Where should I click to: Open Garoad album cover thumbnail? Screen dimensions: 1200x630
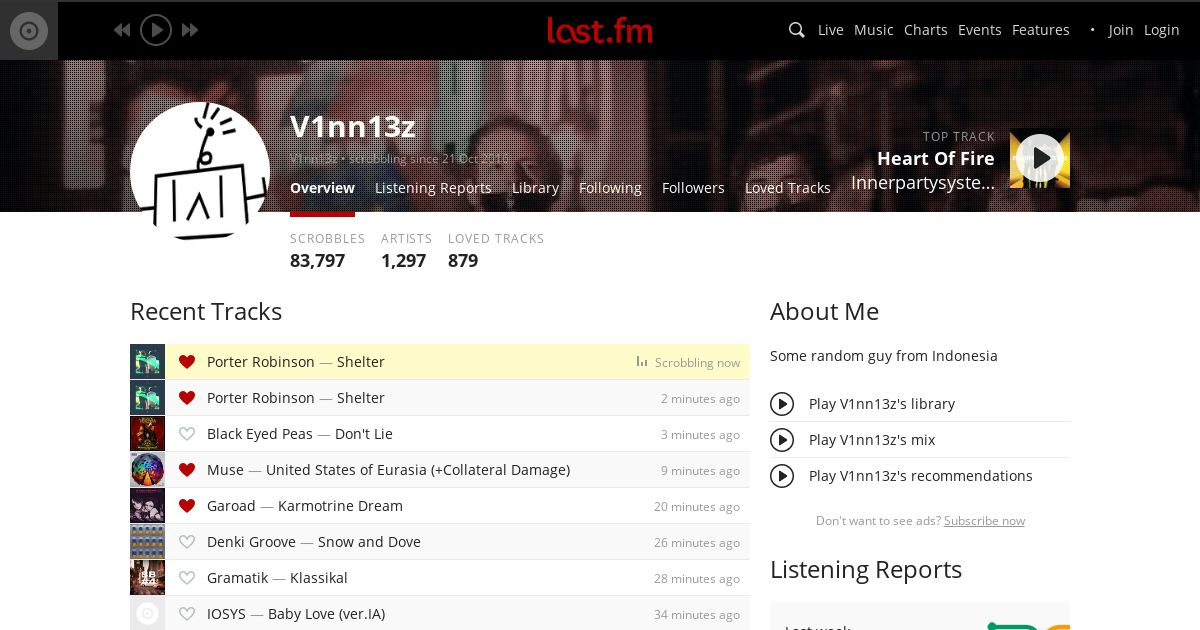tap(147, 506)
